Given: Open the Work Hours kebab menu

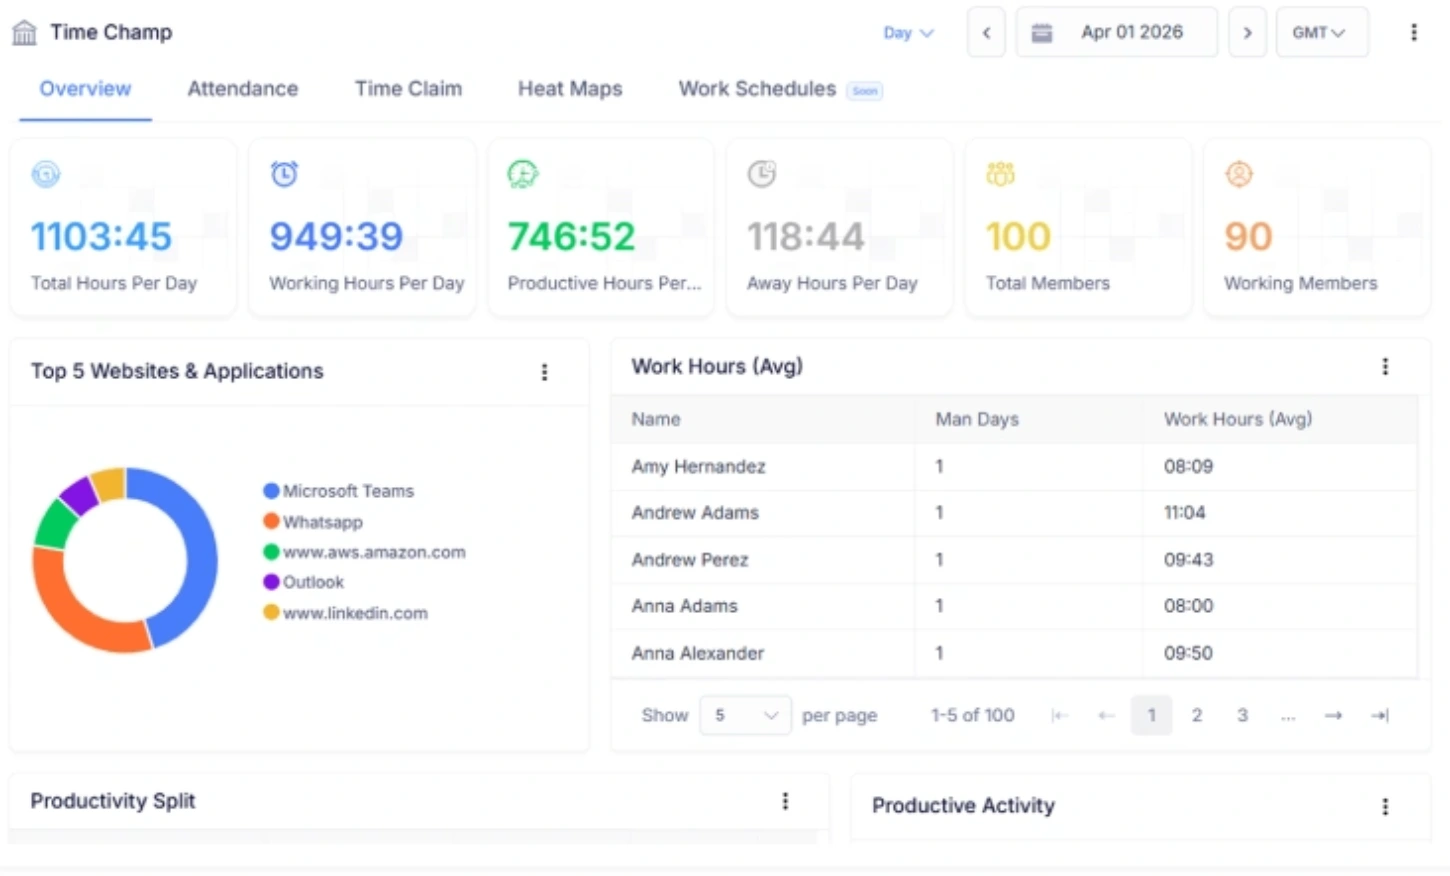Looking at the screenshot, I should [1386, 366].
